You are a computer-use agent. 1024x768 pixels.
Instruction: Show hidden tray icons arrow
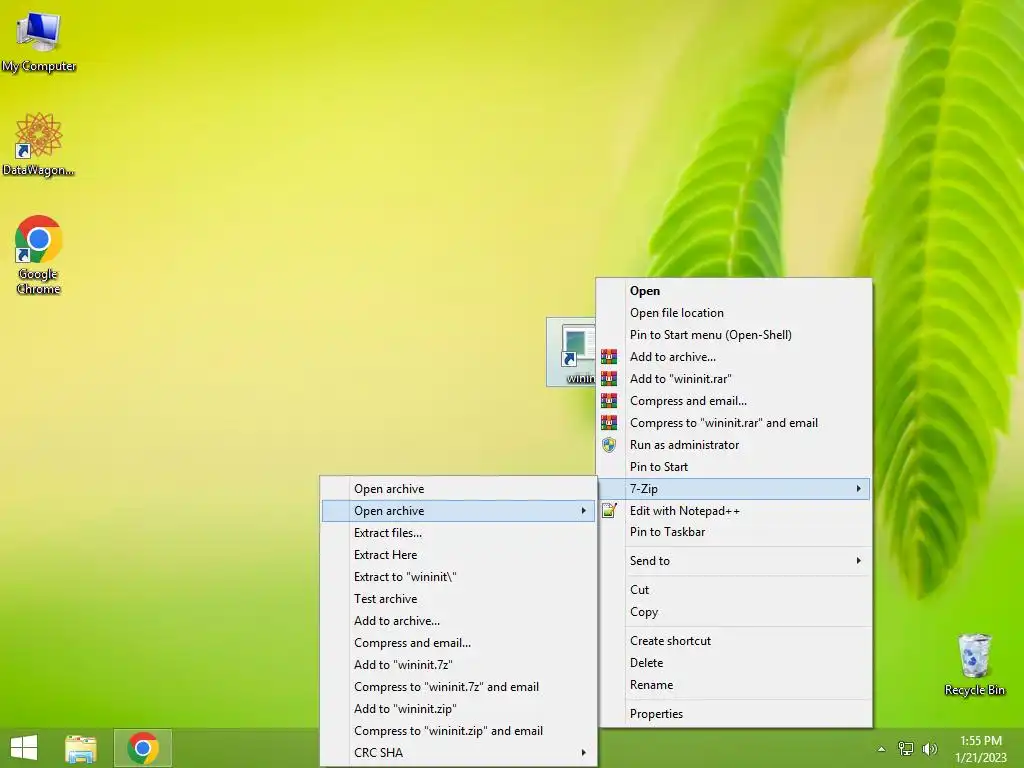coord(882,749)
